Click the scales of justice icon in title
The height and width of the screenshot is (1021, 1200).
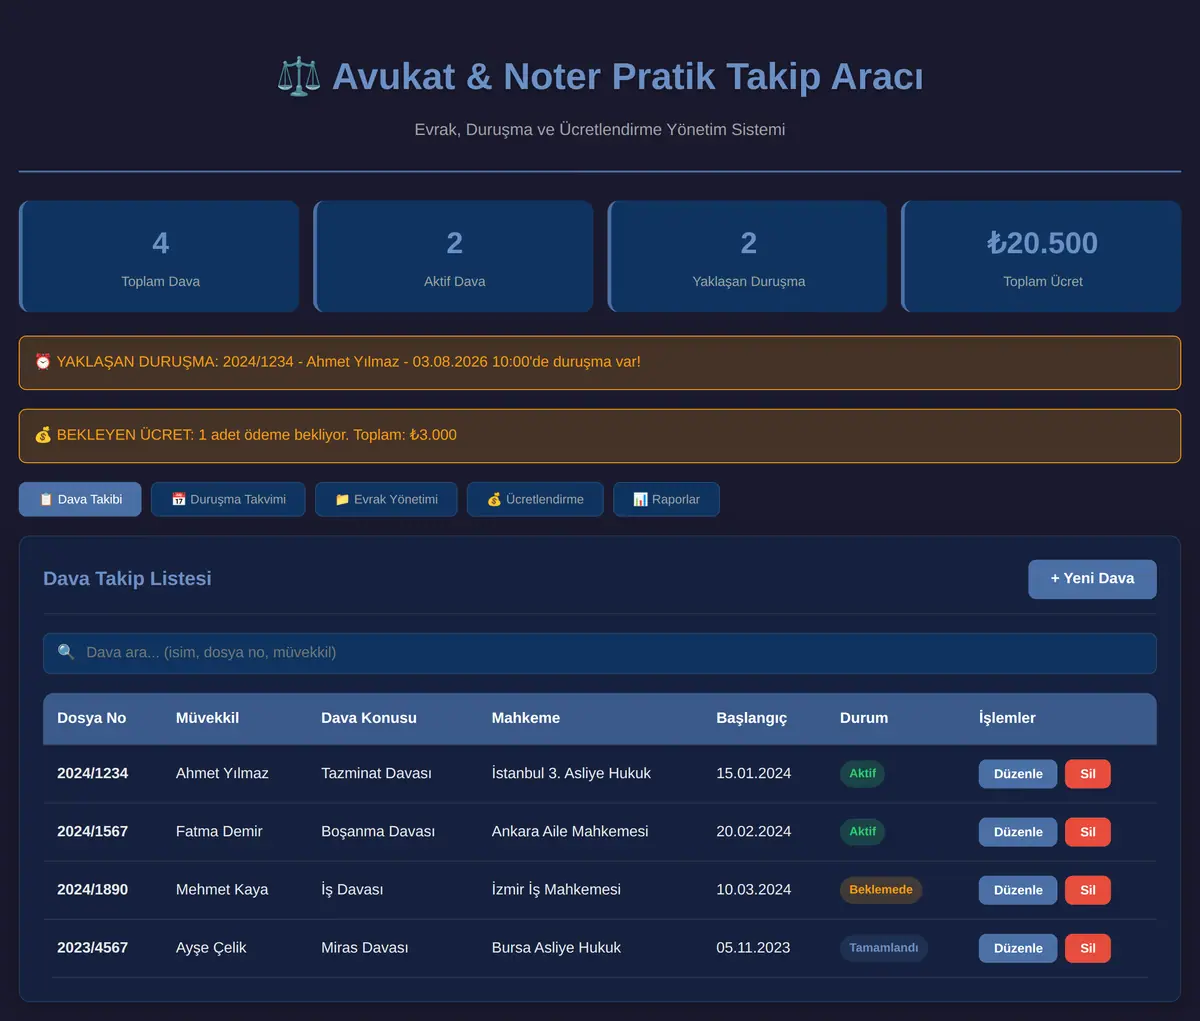(299, 77)
